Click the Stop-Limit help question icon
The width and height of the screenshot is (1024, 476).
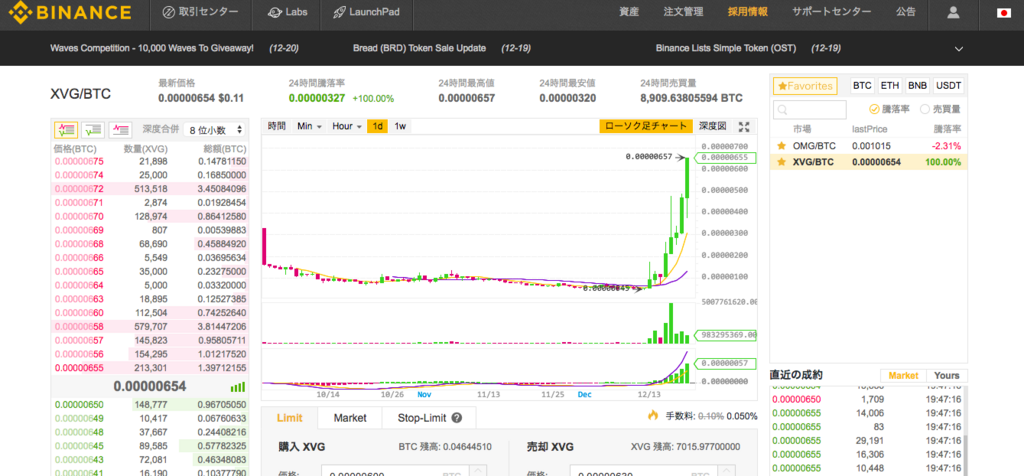pos(457,418)
